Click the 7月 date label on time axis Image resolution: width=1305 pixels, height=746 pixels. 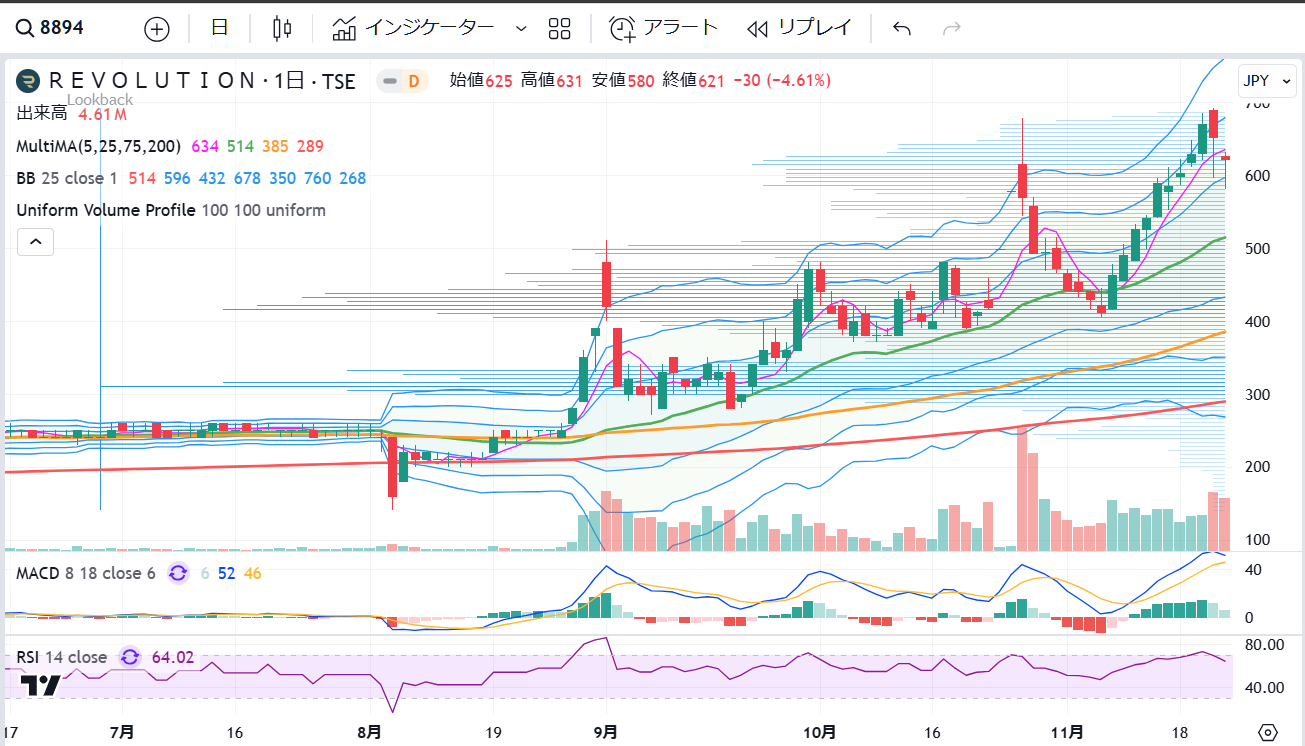[x=122, y=732]
